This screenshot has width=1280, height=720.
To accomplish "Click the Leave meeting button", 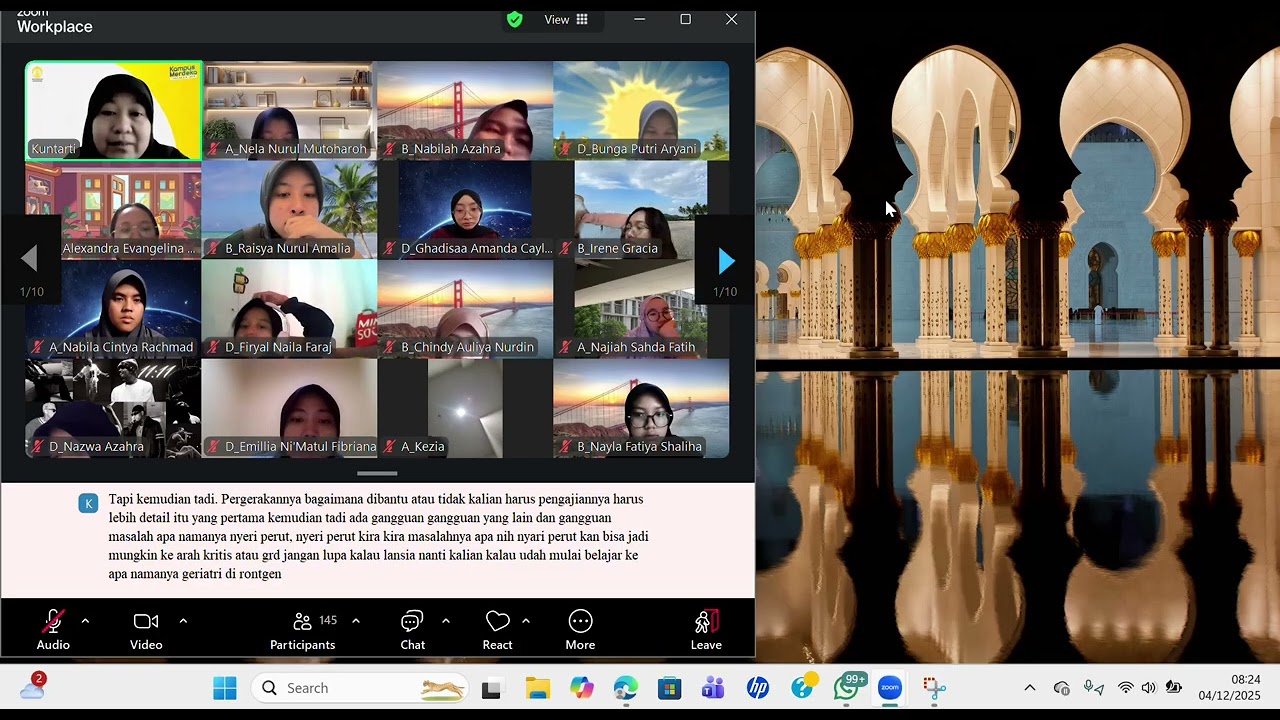I will 706,630.
